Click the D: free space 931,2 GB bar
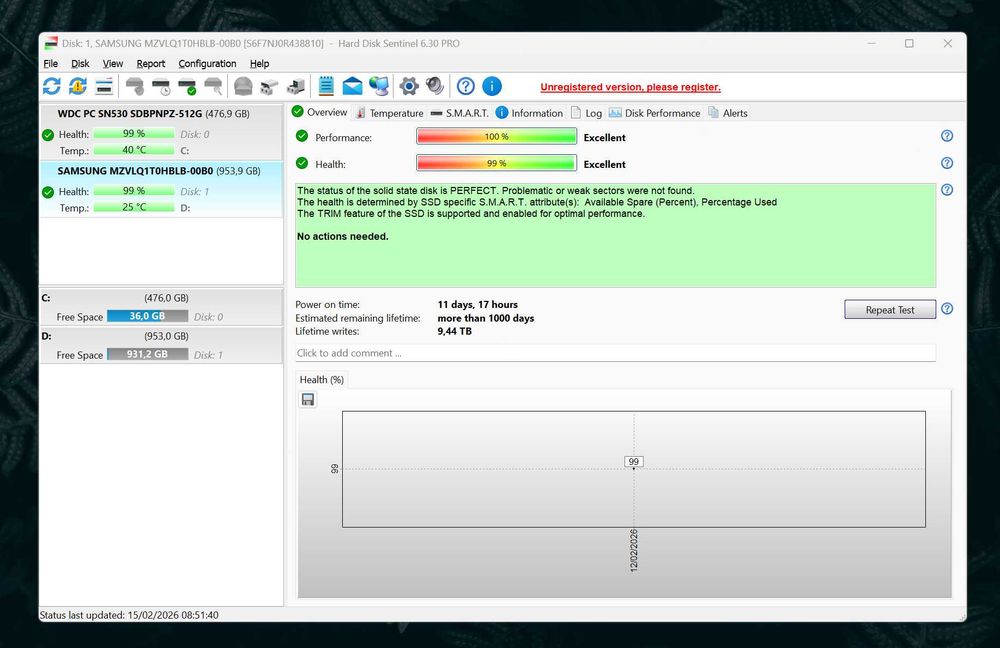1000x648 pixels. tap(147, 354)
